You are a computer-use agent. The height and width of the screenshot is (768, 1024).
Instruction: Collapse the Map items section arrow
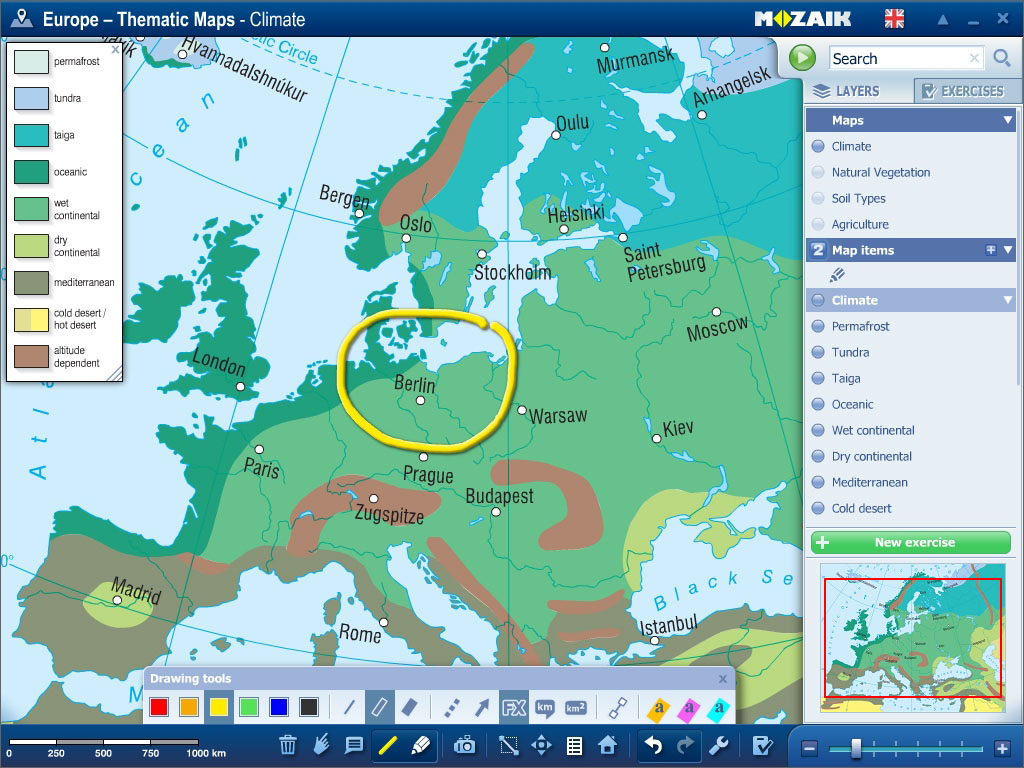click(x=1008, y=250)
